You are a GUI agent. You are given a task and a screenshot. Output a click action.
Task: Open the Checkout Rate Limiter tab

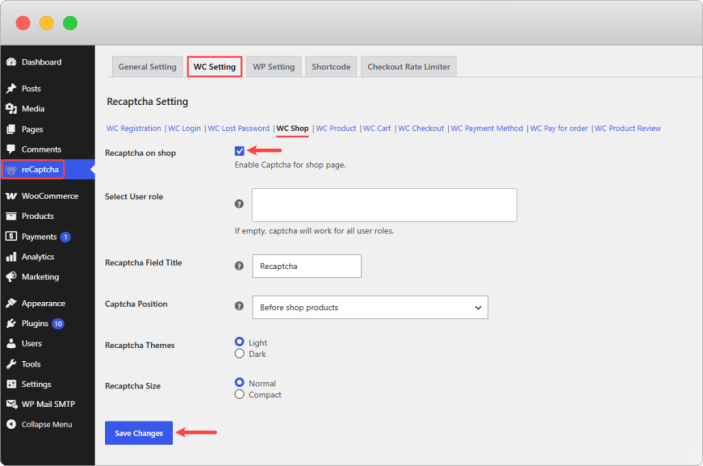coord(408,67)
